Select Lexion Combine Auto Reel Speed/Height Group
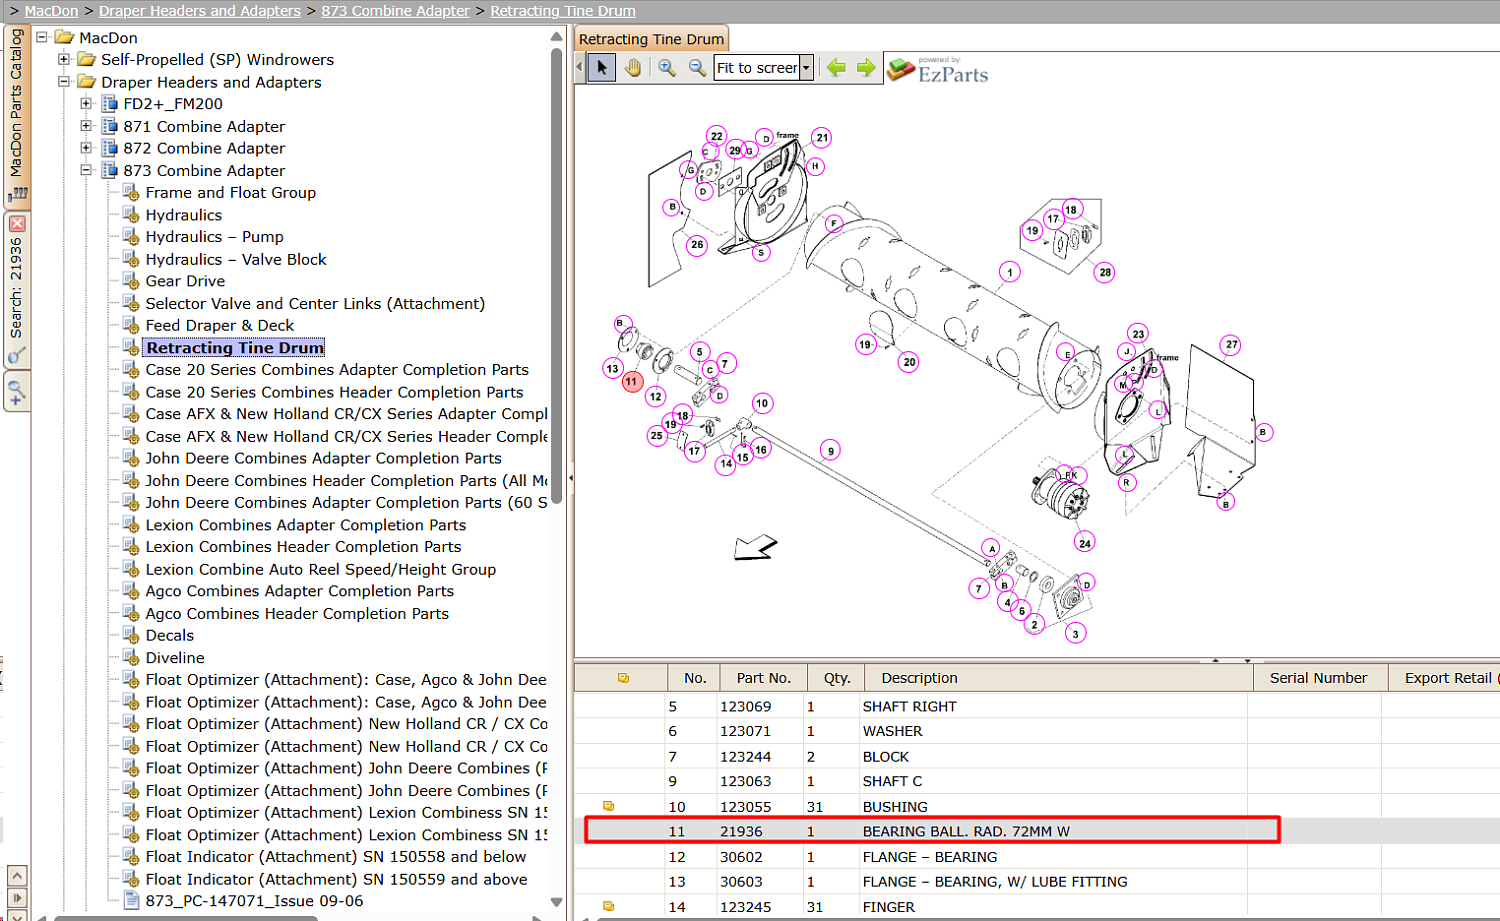Viewport: 1500px width, 921px height. click(320, 569)
